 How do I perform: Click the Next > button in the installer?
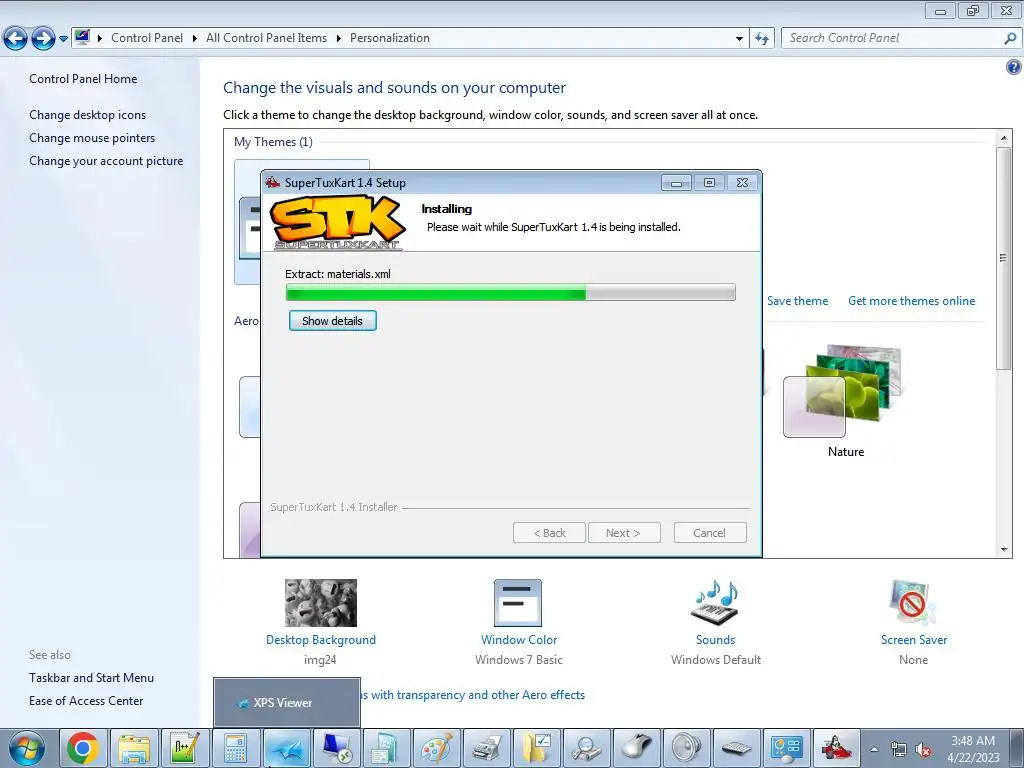tap(624, 533)
